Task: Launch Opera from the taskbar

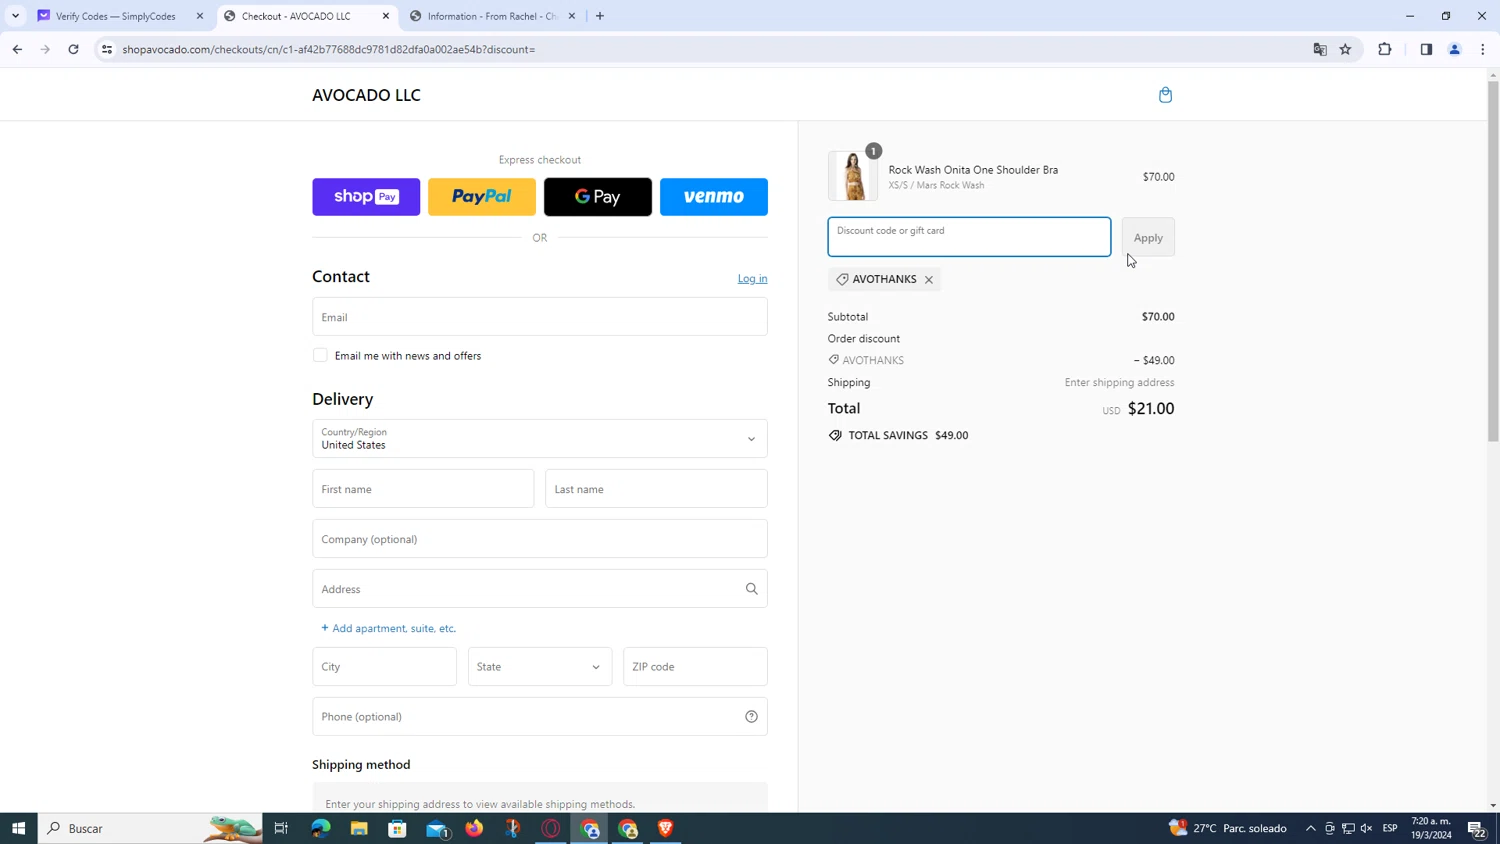Action: (x=551, y=828)
